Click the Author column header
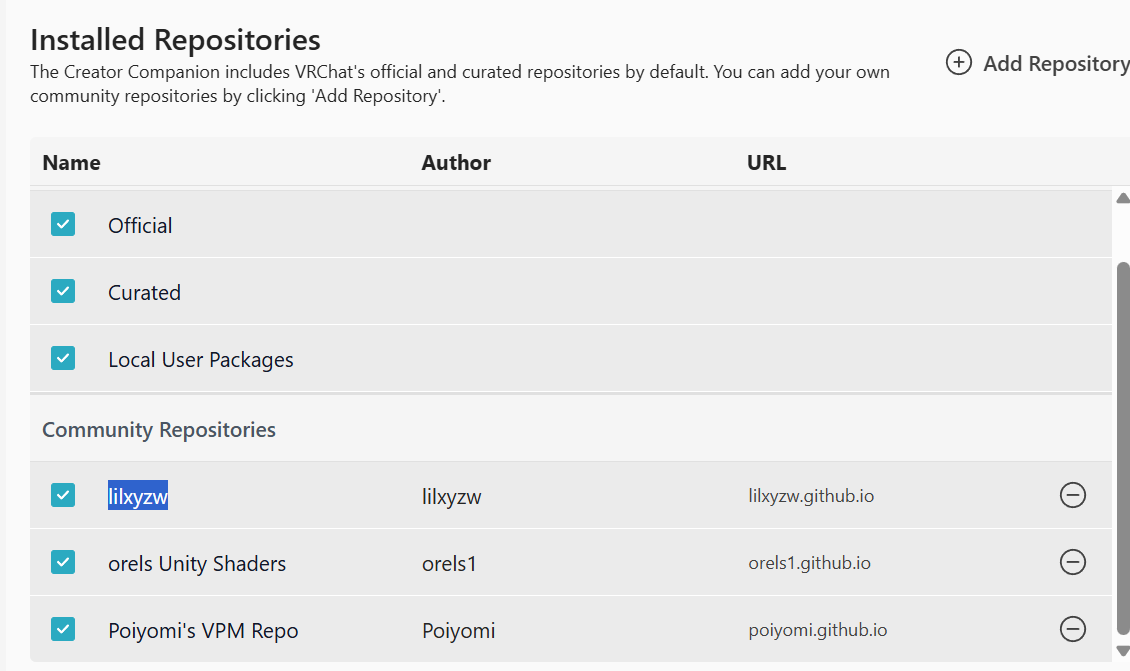 456,163
